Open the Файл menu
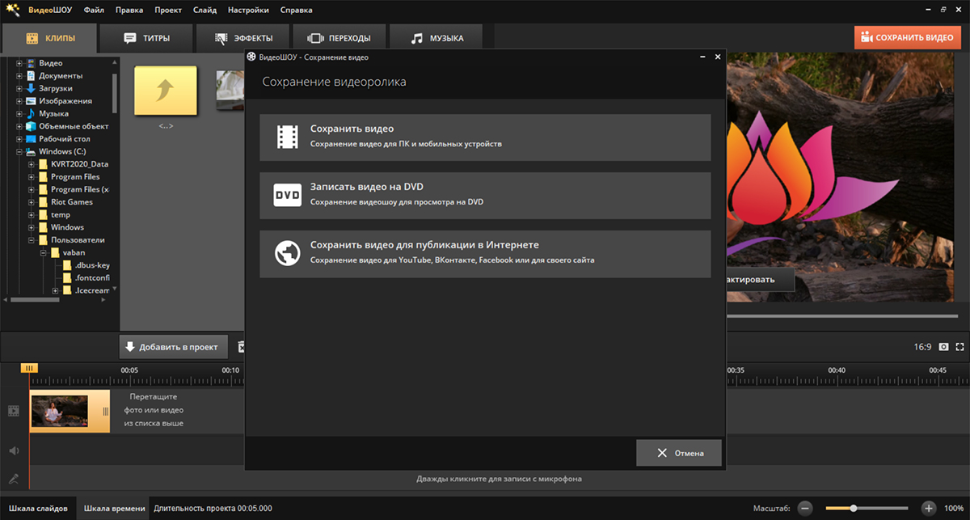This screenshot has height=520, width=970. coord(94,10)
